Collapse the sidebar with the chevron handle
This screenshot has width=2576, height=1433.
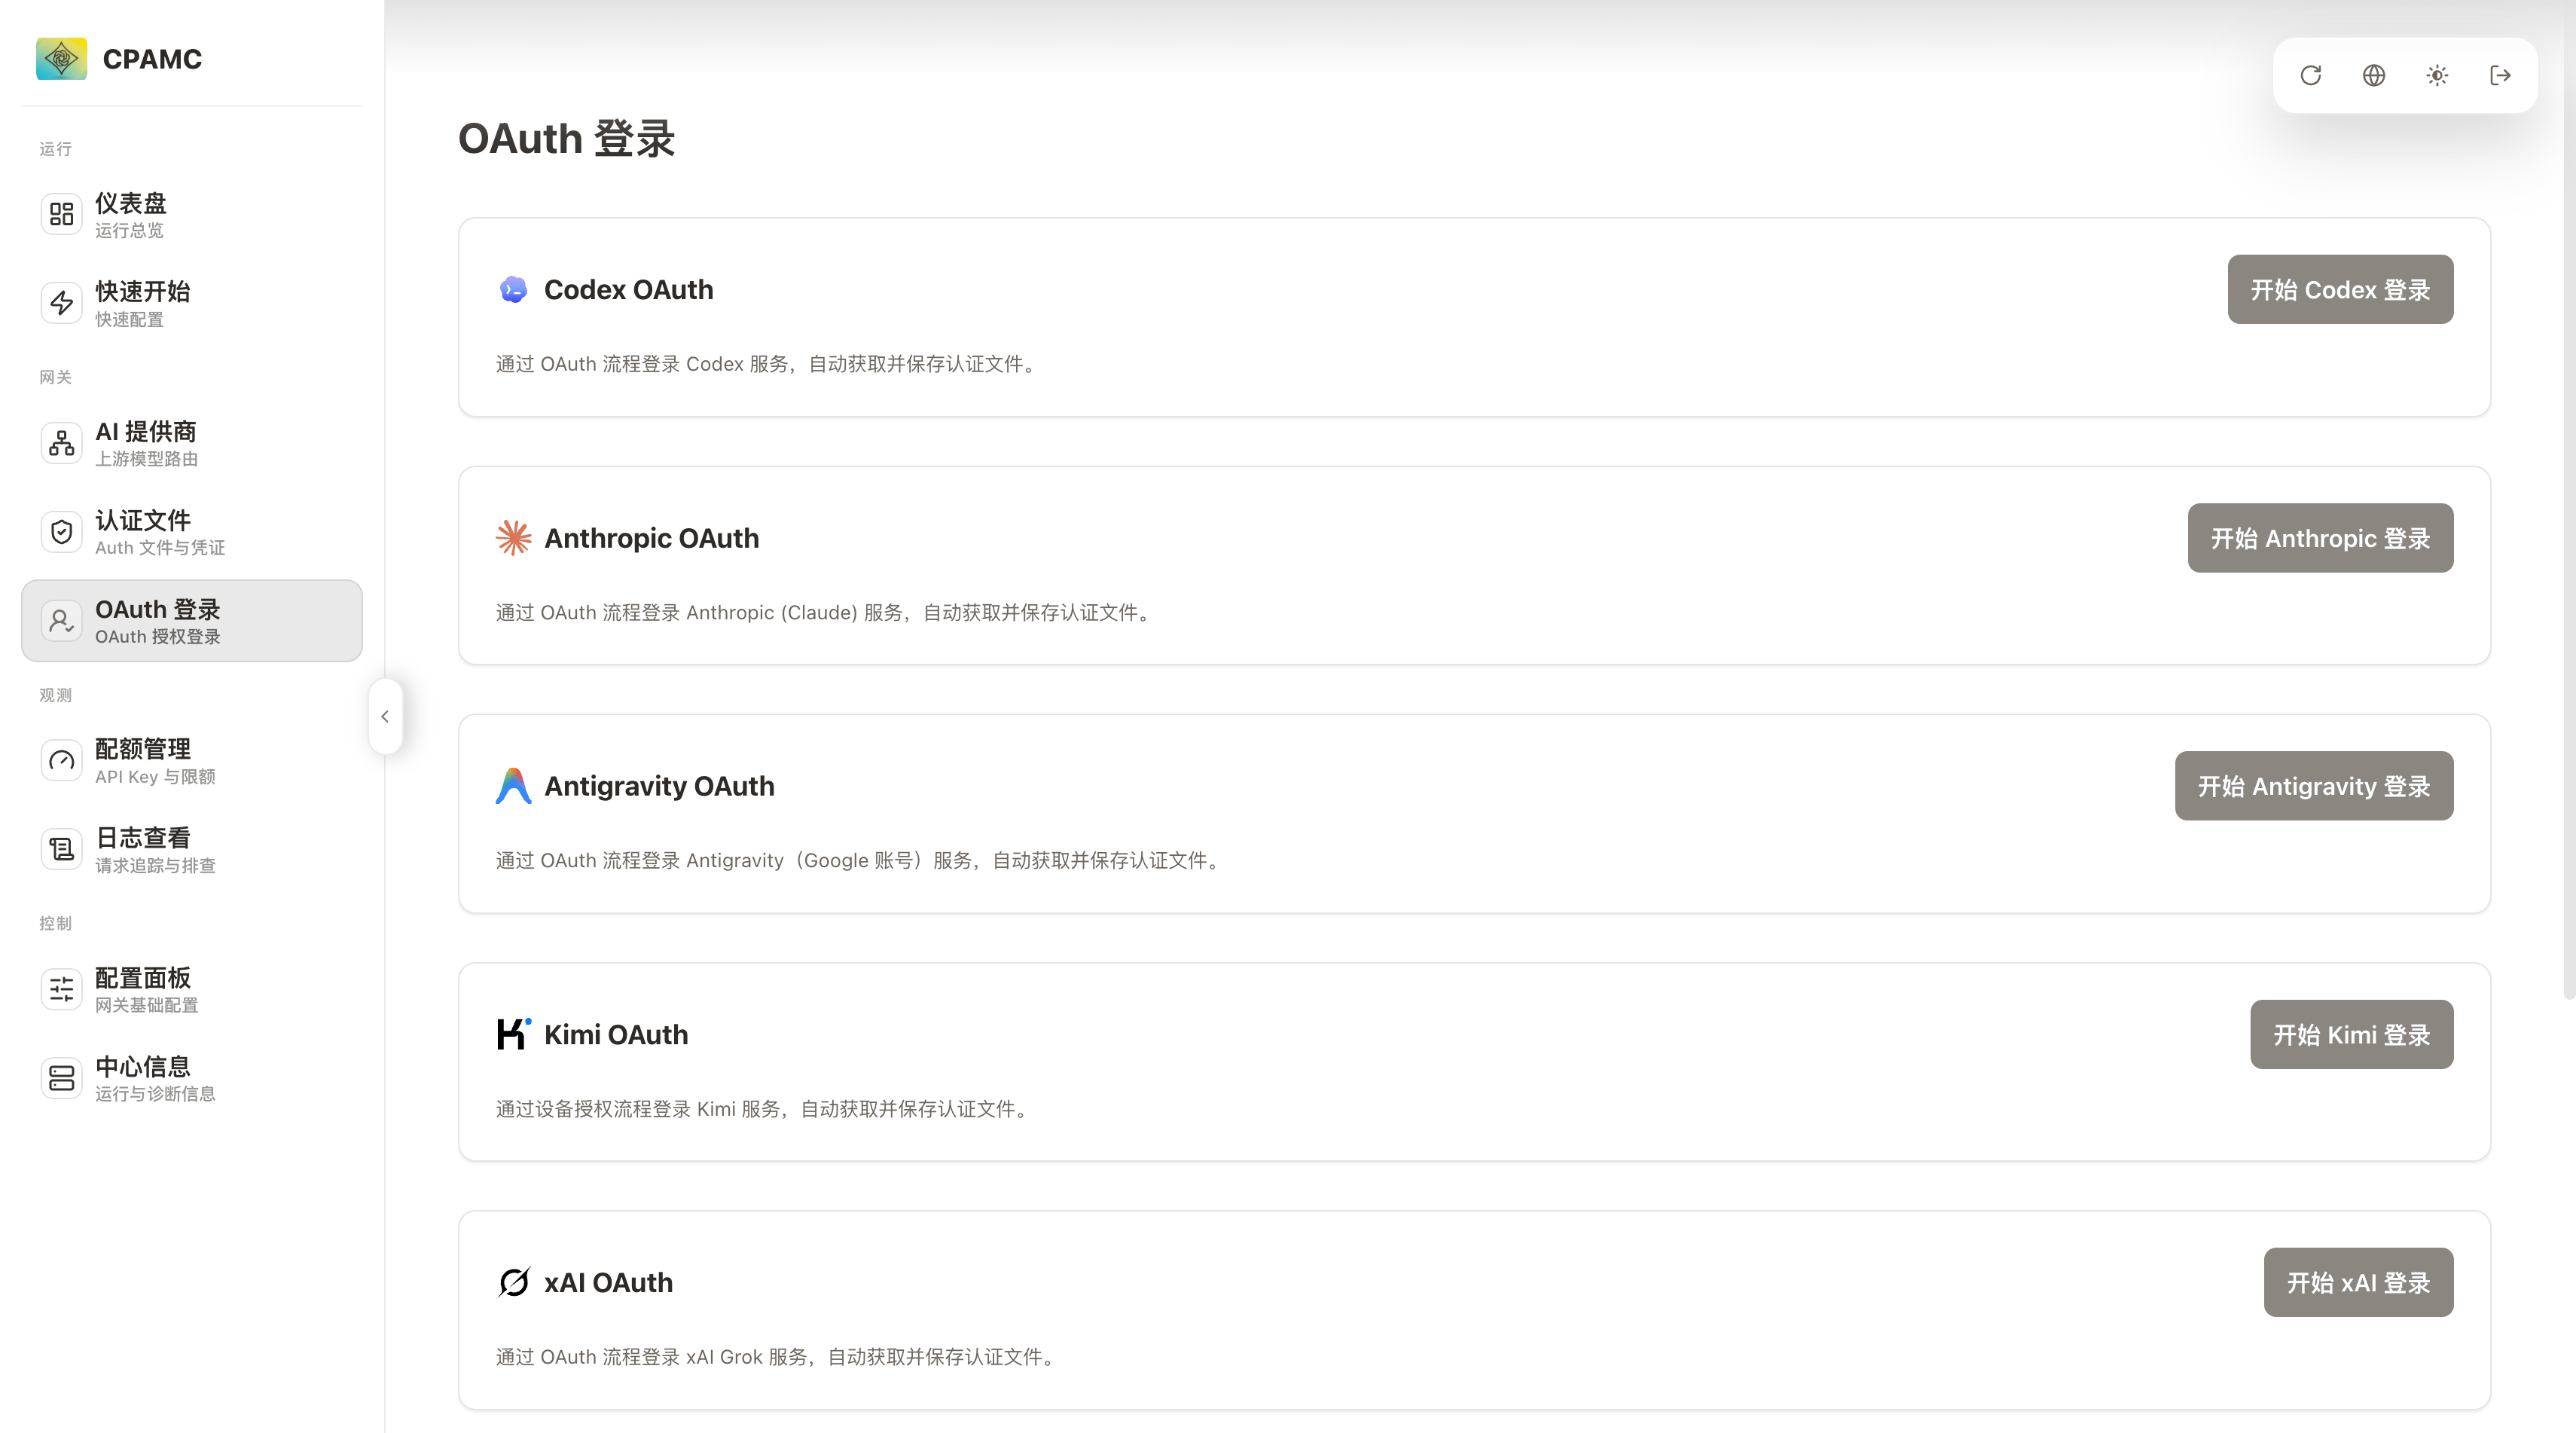point(385,717)
